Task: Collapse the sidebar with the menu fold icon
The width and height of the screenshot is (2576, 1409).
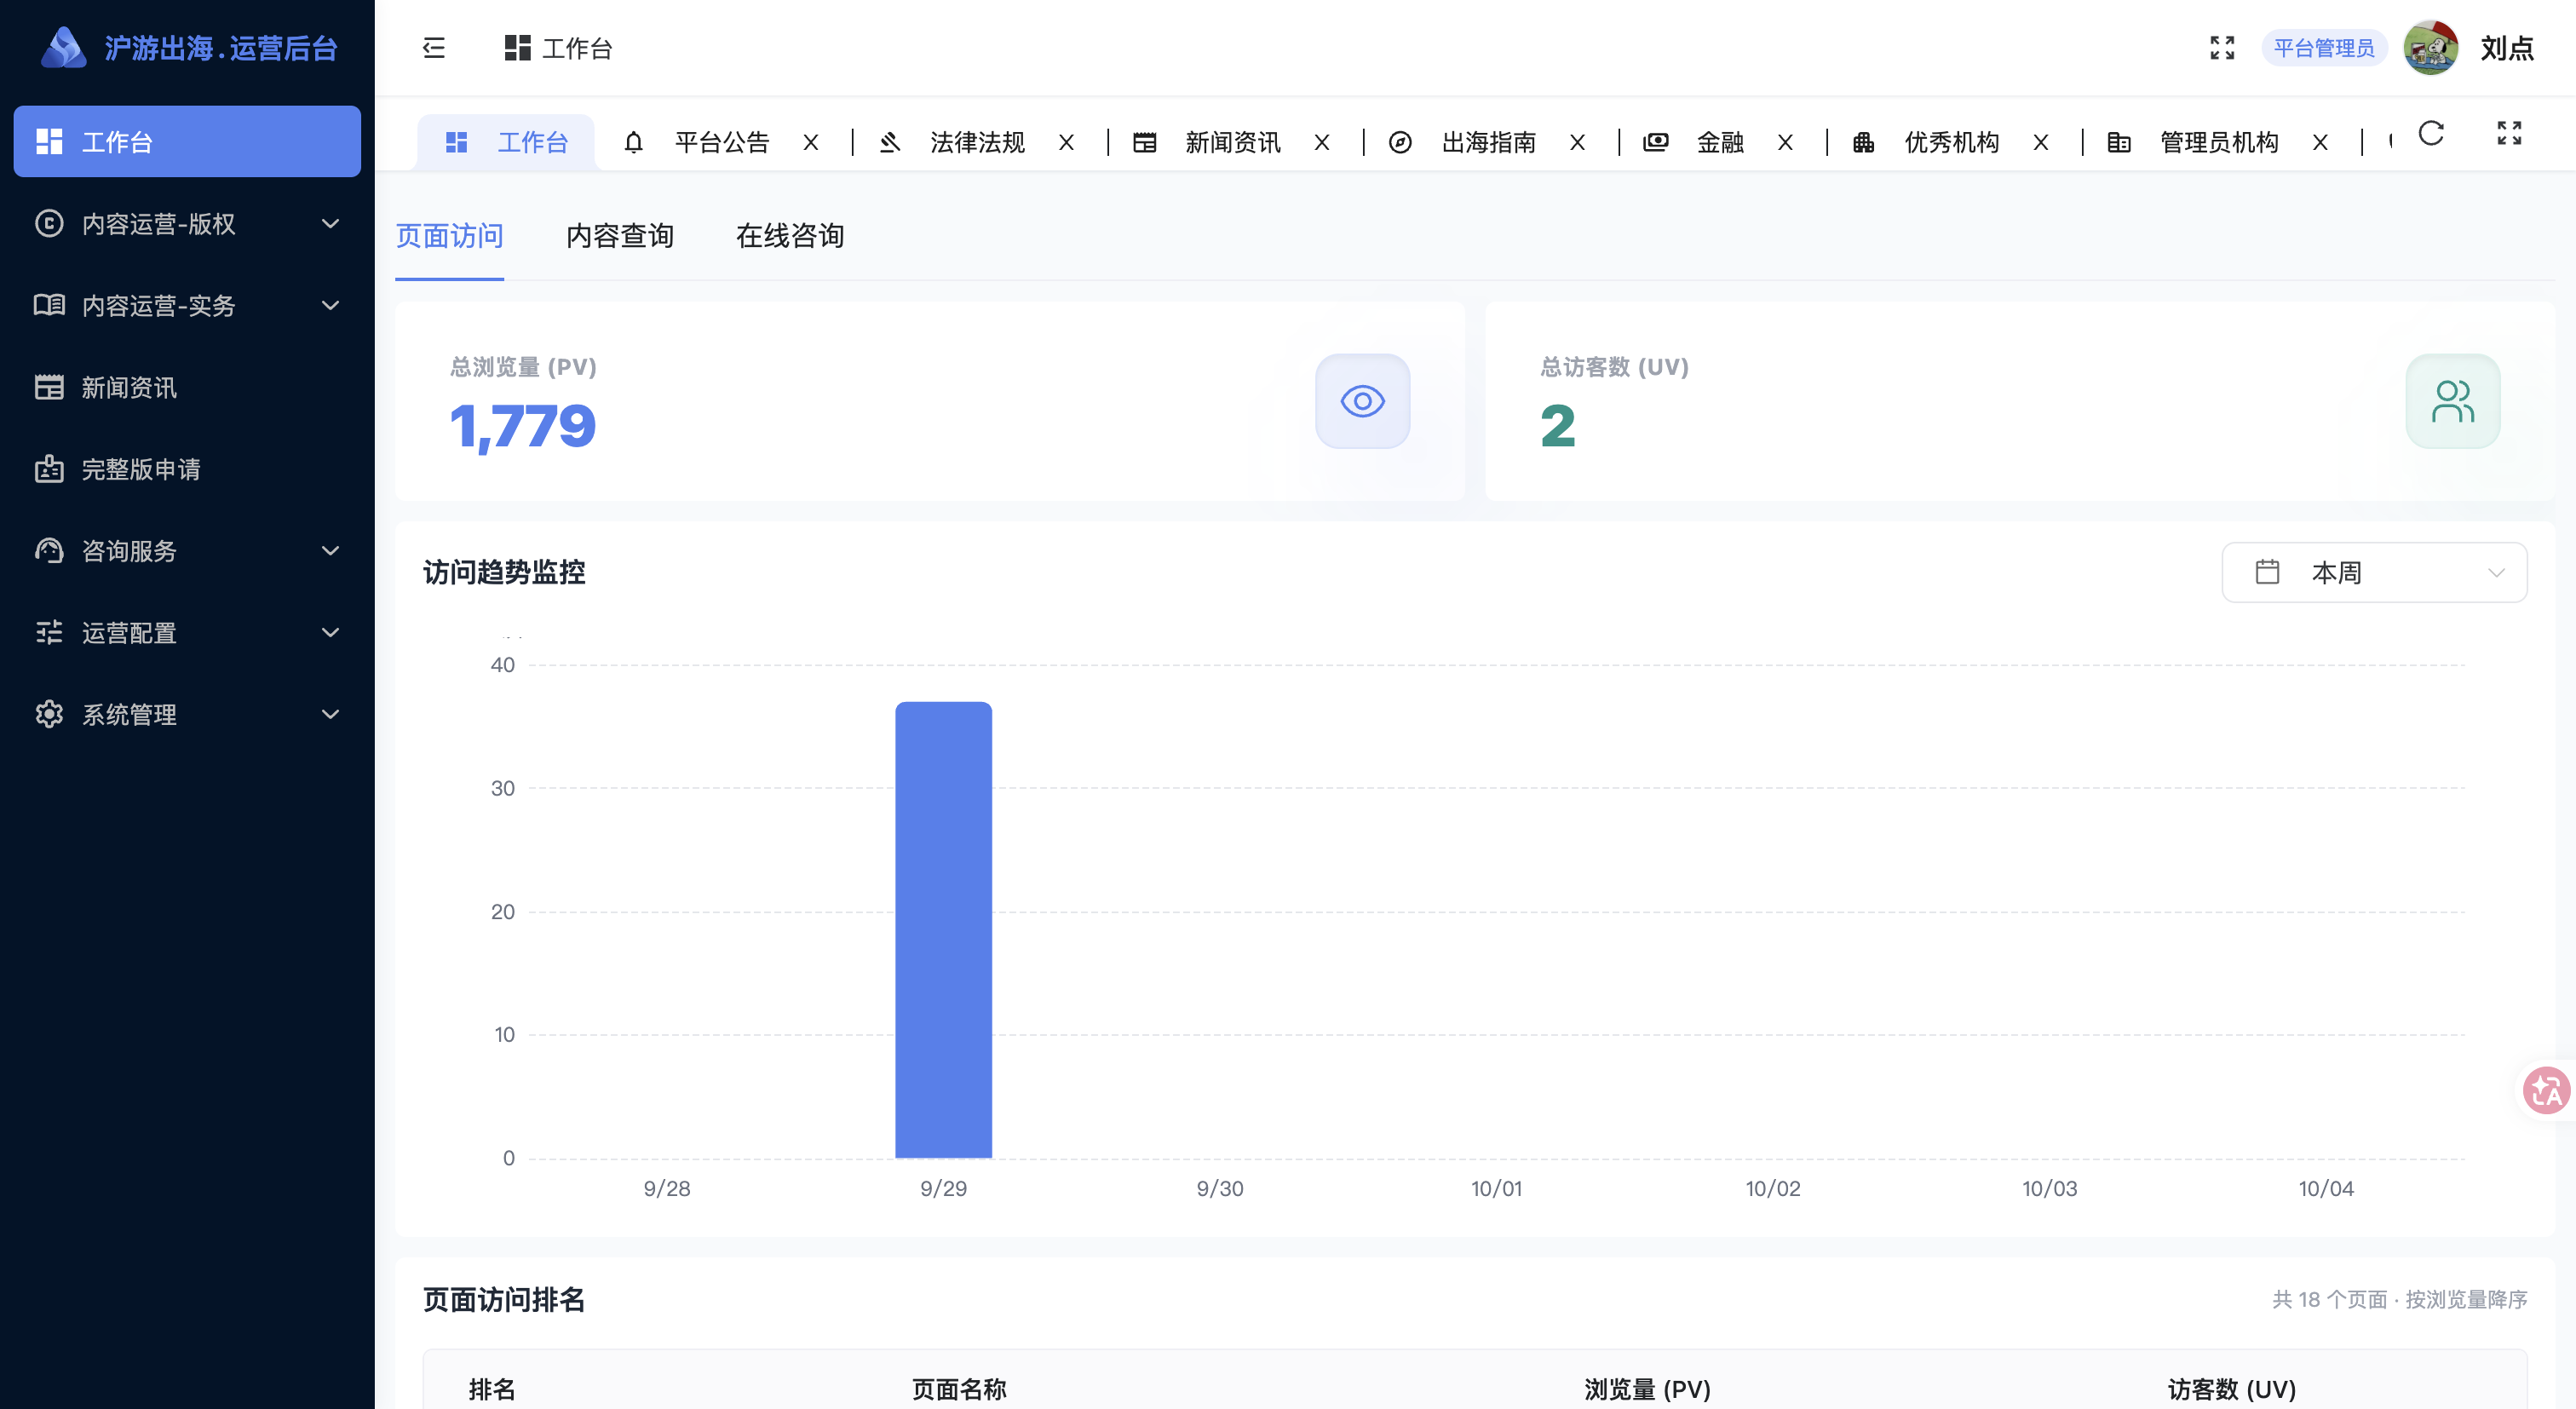Action: [433, 48]
